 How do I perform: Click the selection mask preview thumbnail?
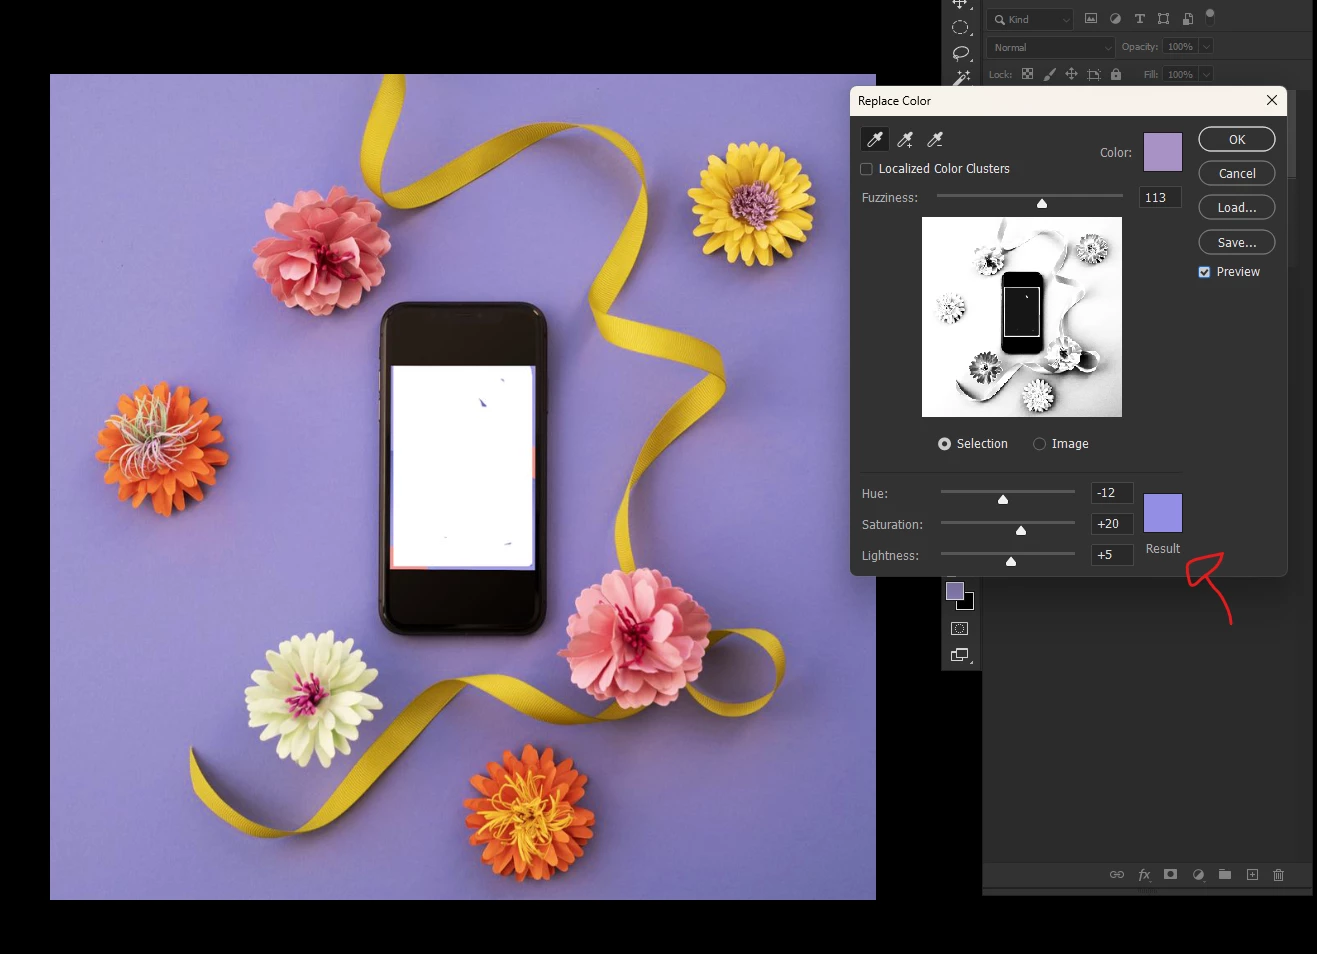click(1022, 317)
